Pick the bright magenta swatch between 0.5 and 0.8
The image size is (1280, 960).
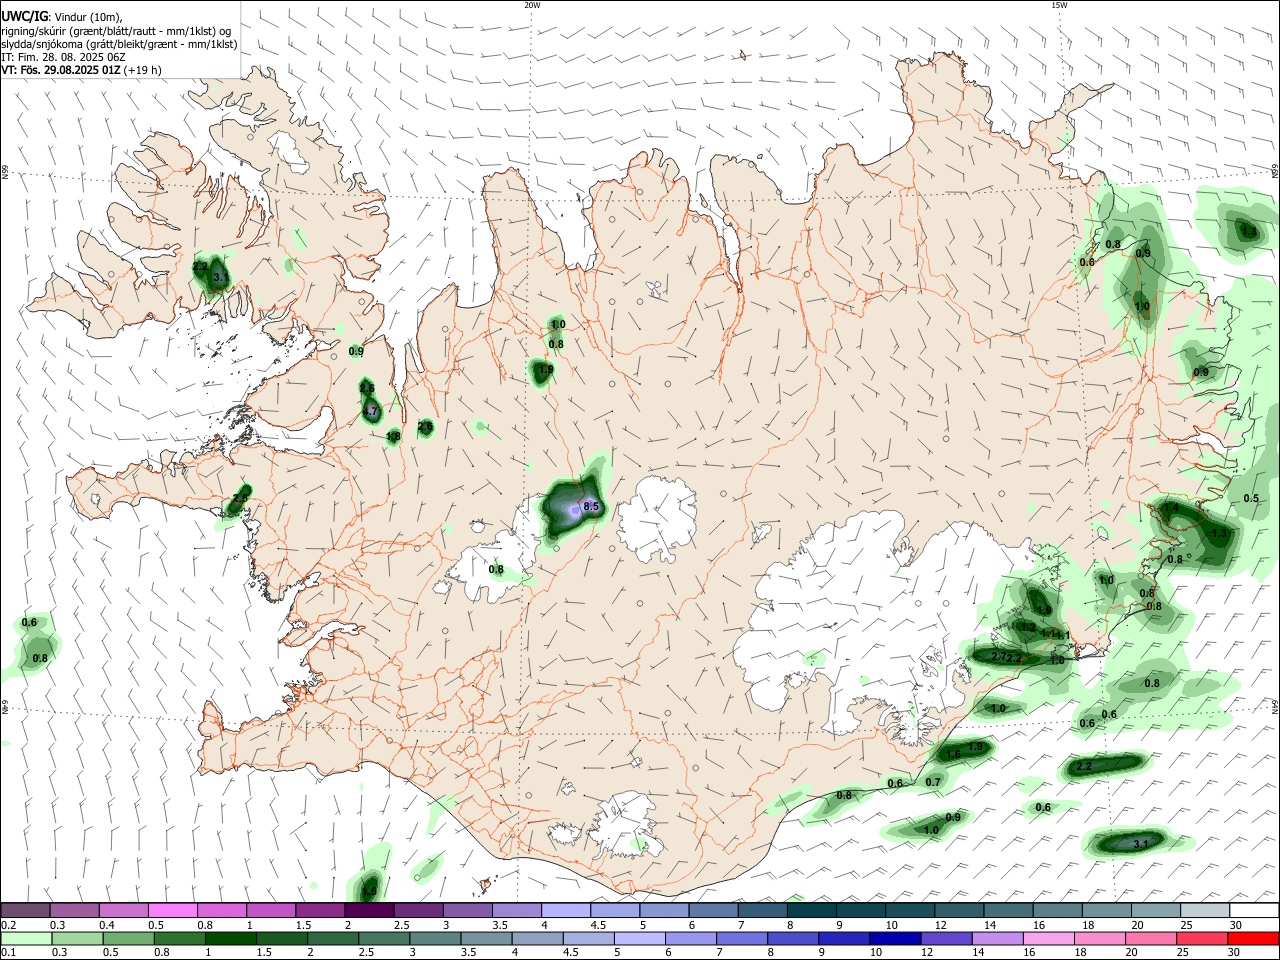[x=172, y=911]
